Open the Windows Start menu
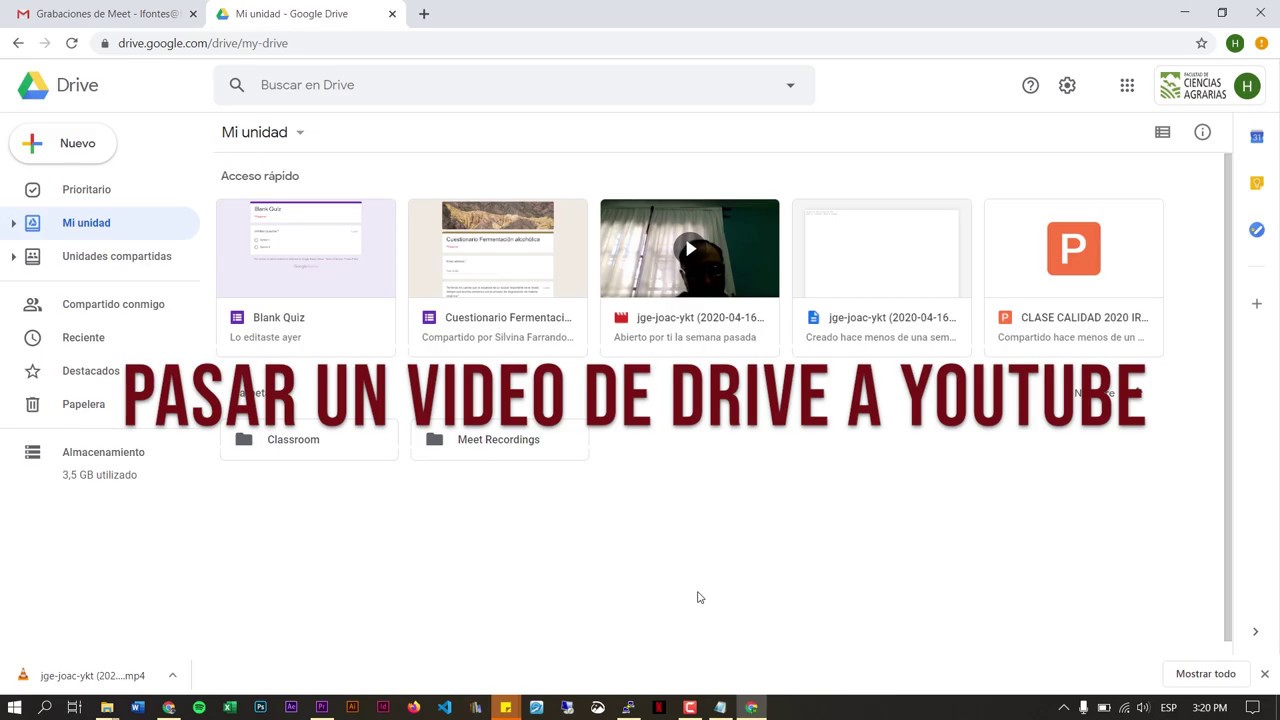 pos(15,707)
